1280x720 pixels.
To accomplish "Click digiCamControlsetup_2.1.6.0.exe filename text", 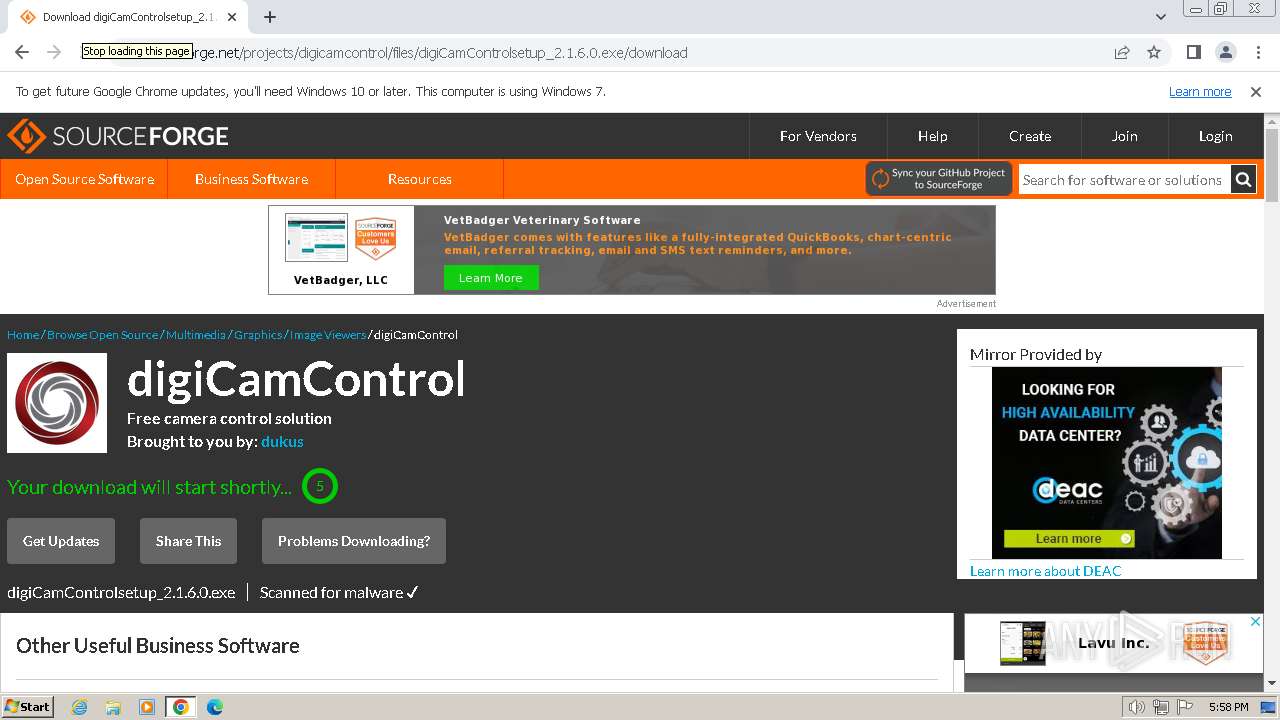I will (x=121, y=592).
